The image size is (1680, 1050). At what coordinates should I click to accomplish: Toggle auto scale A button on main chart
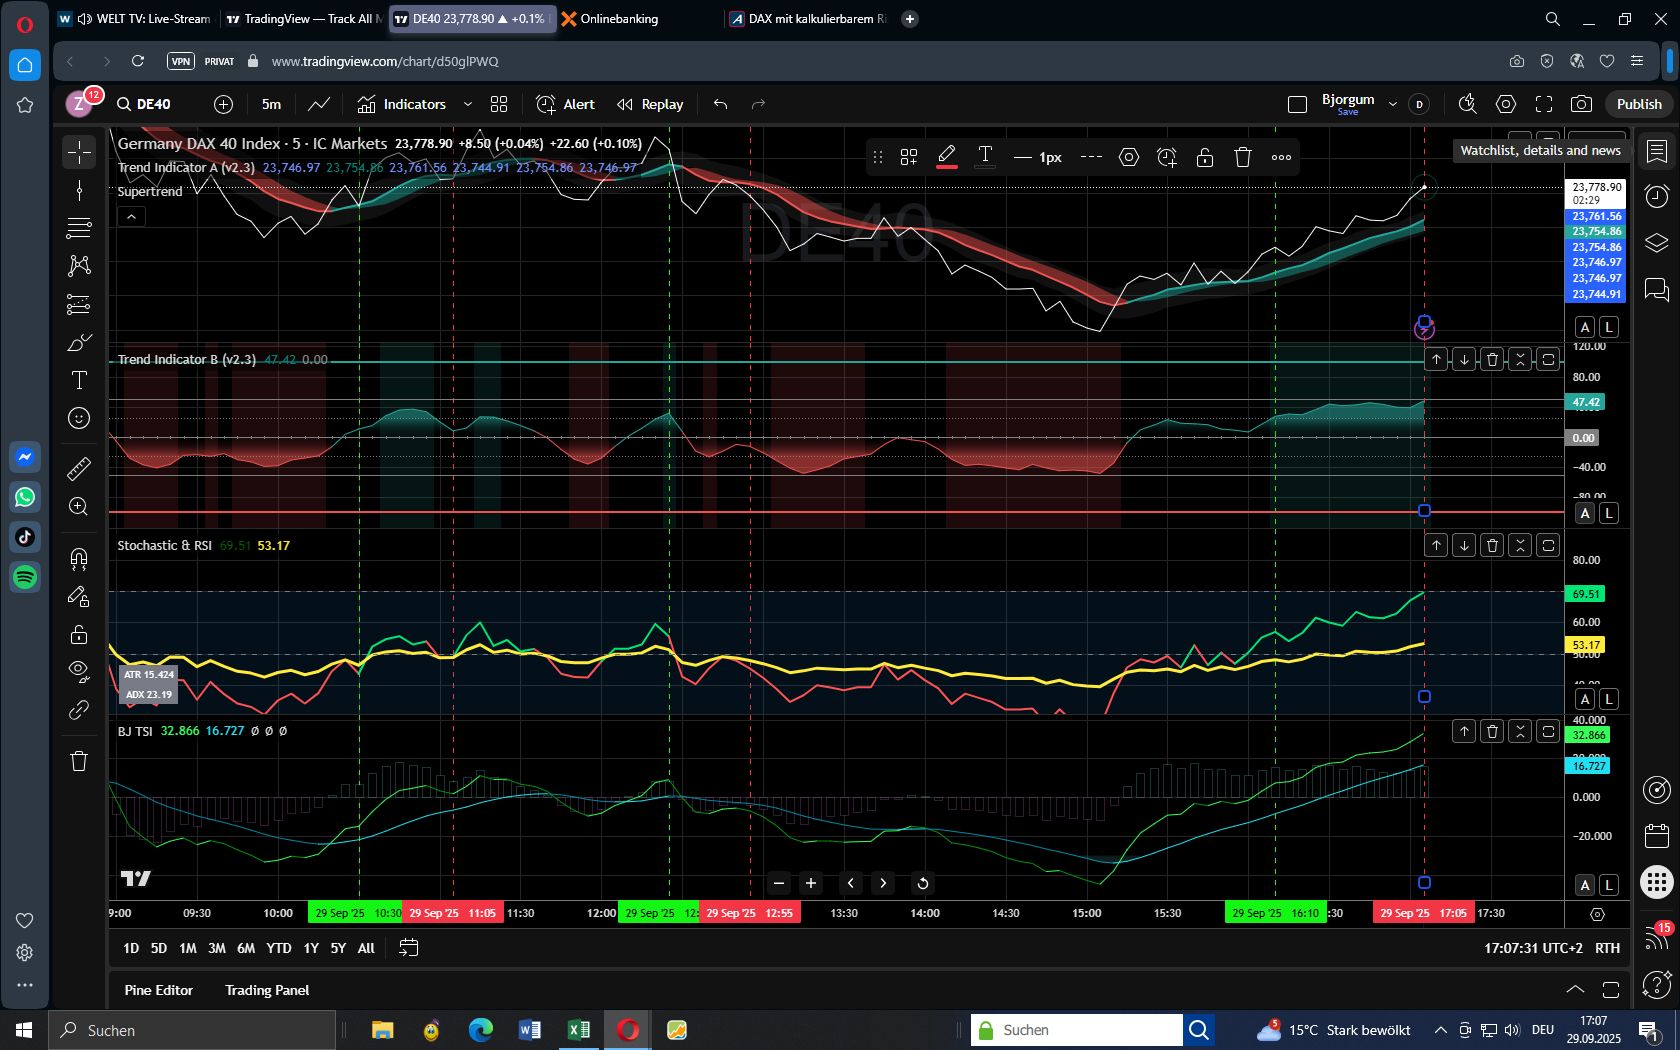coord(1585,327)
